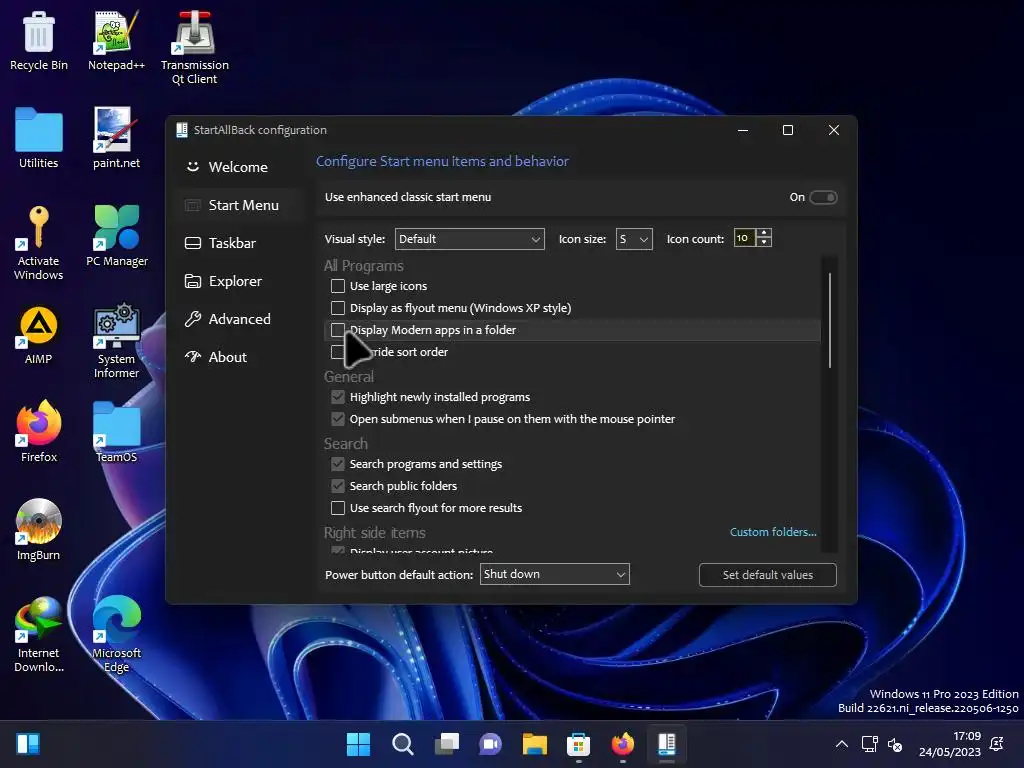The width and height of the screenshot is (1024, 768).
Task: Uncheck Search programs and settings
Action: (338, 464)
